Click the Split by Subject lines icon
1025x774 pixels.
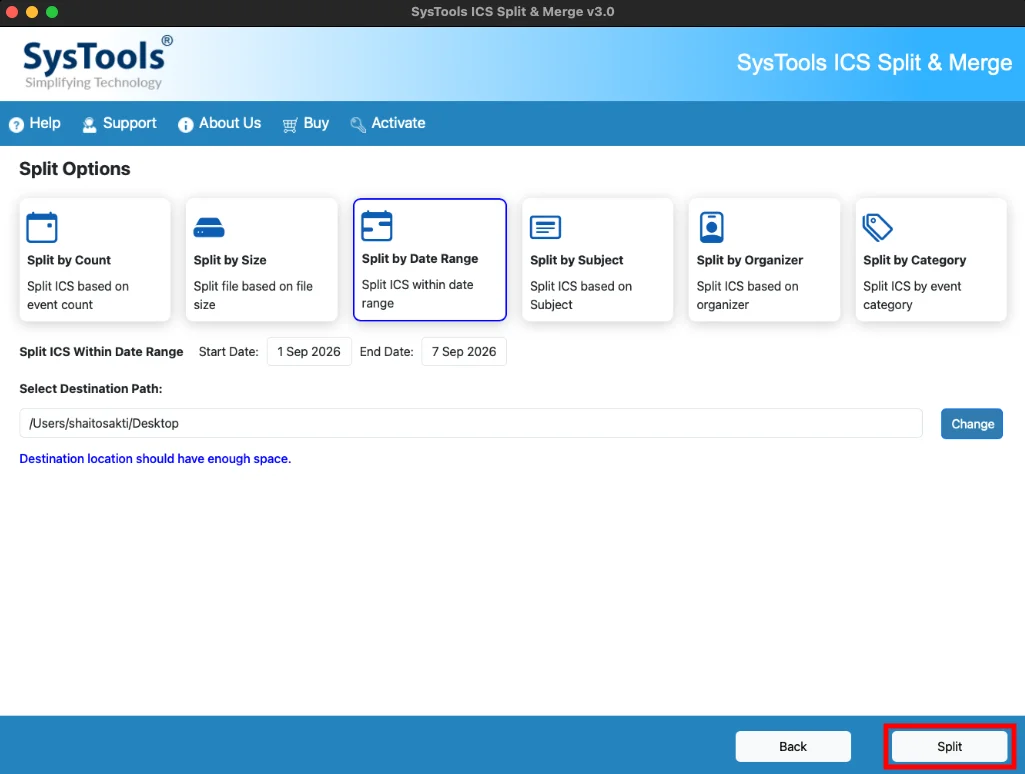[x=545, y=227]
